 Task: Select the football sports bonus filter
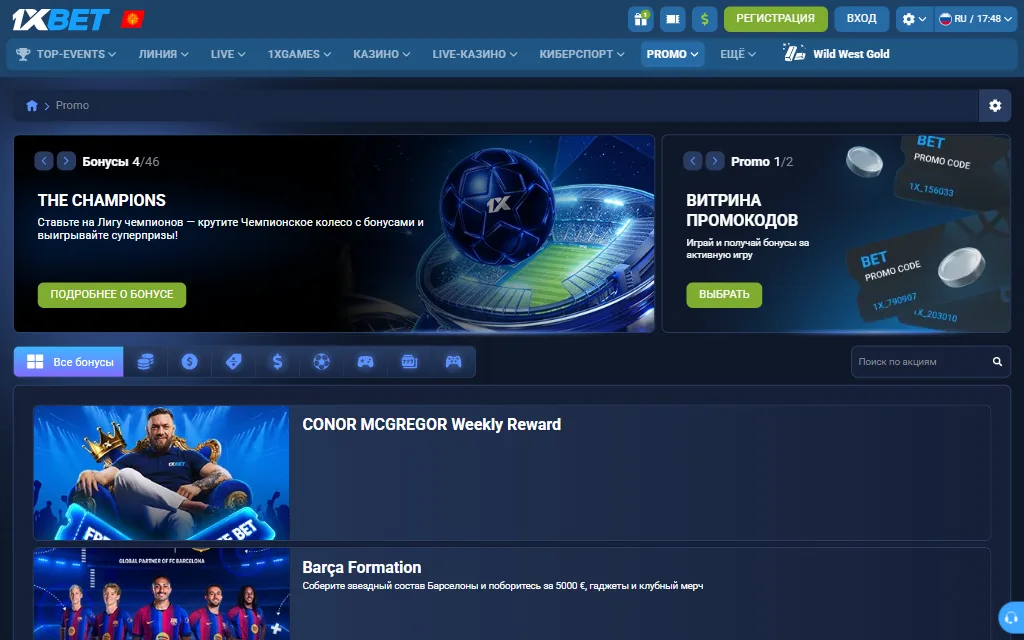[321, 362]
